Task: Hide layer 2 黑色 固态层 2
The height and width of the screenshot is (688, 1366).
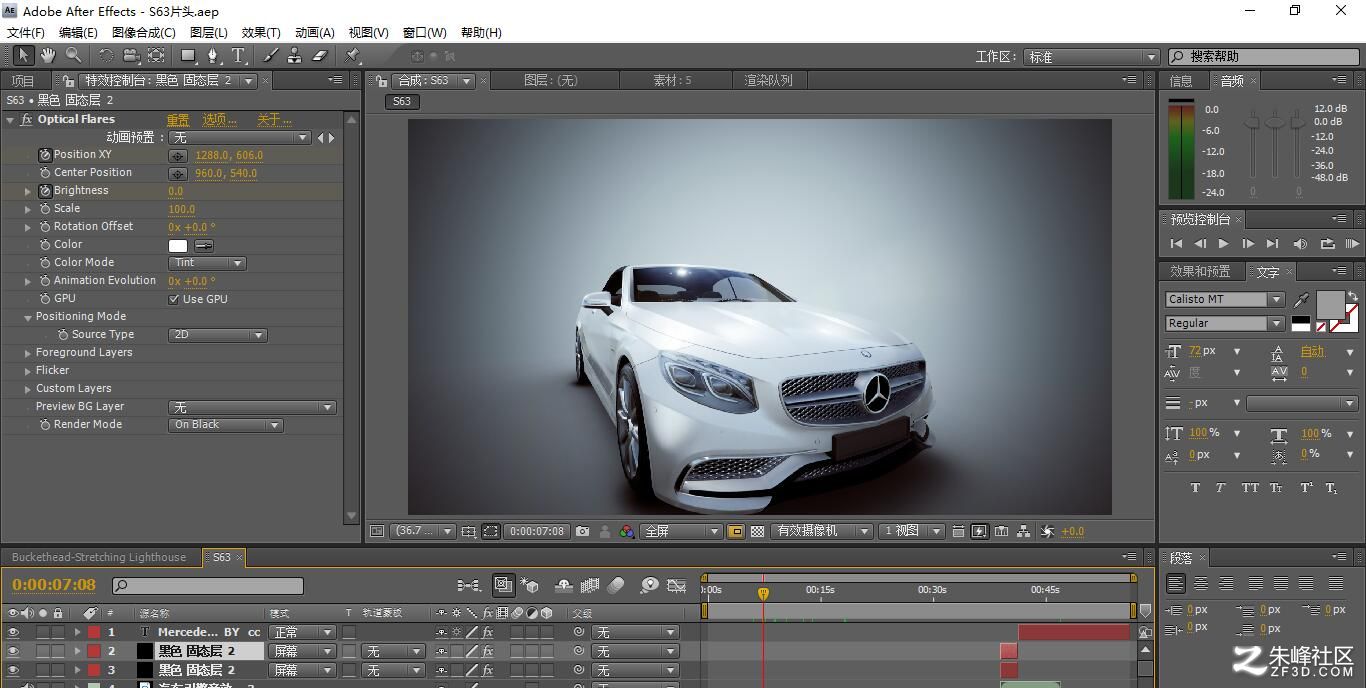Action: [13, 652]
